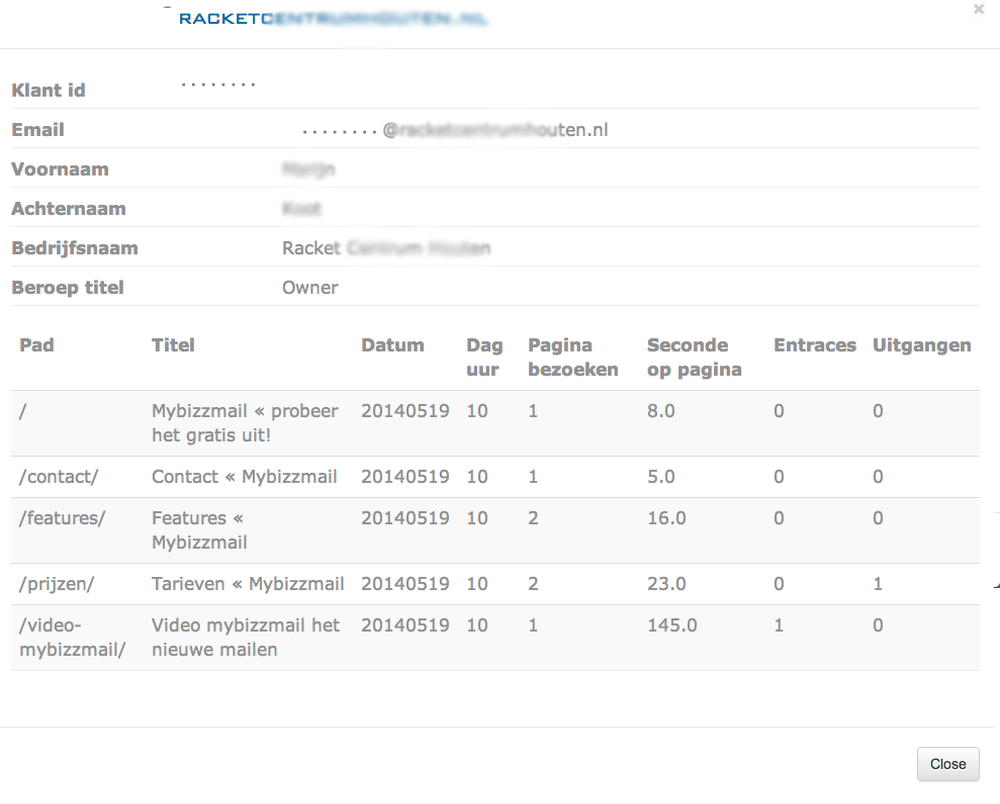Click the Seconde op pagina column header
Viewport: 1000px width, 804px height.
tap(694, 357)
